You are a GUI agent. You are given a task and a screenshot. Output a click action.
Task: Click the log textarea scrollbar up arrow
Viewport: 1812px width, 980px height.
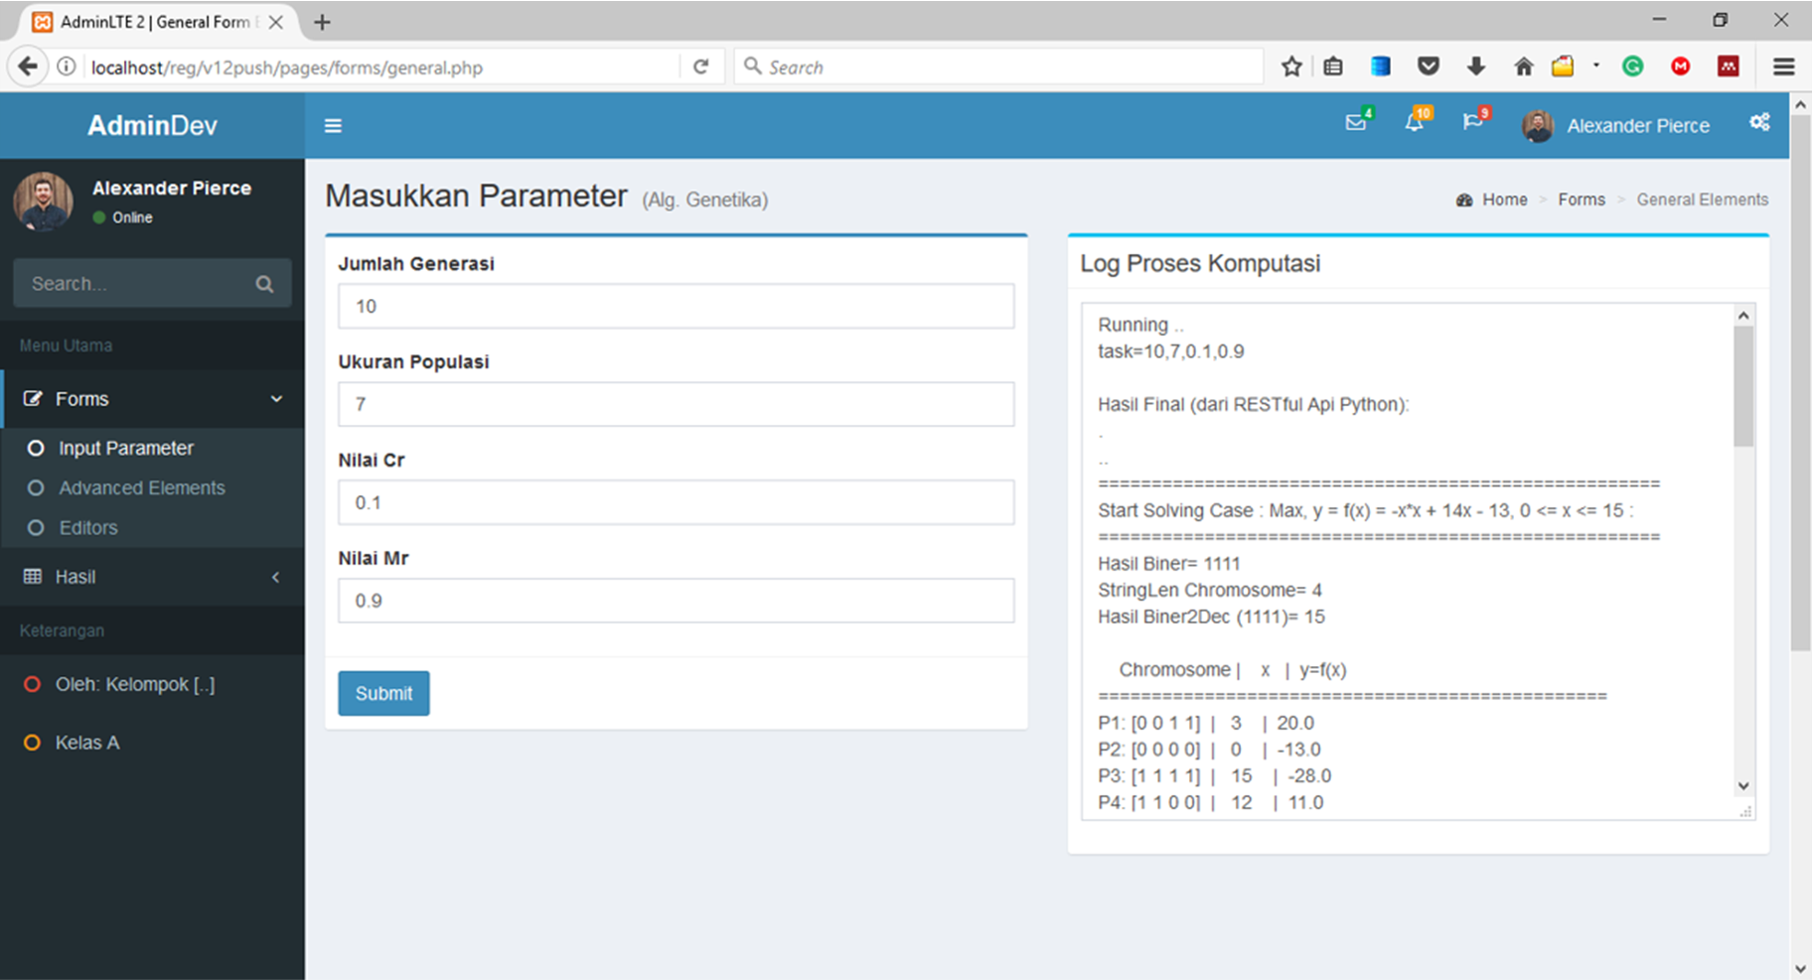click(x=1743, y=315)
